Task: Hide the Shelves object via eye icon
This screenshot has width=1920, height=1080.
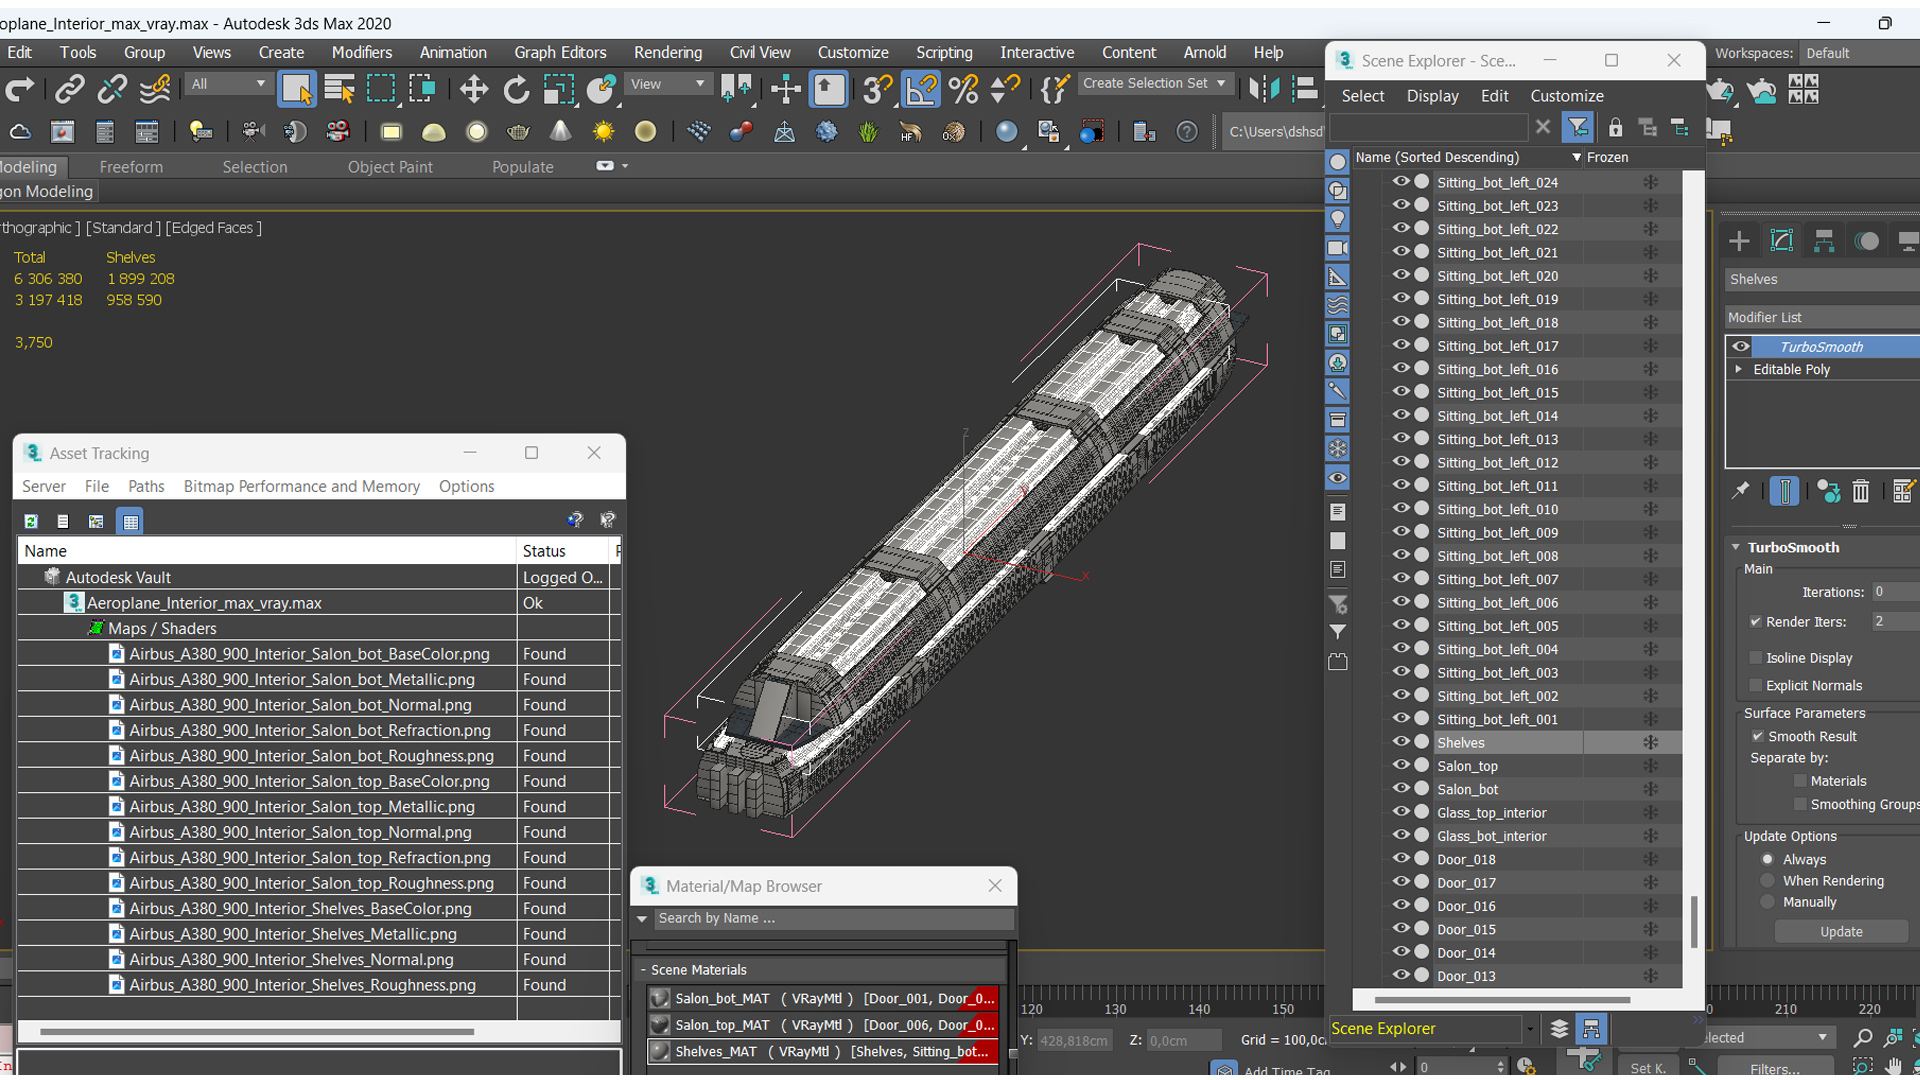Action: 1400,742
